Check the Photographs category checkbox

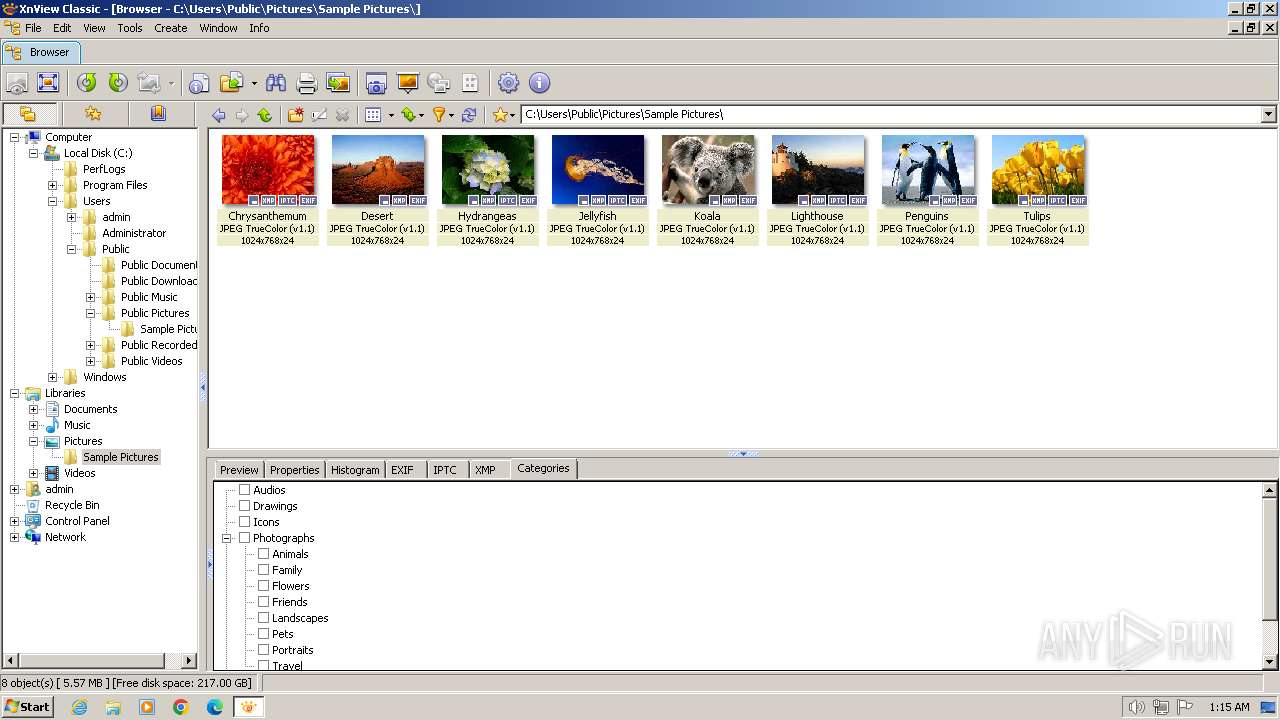tap(244, 538)
